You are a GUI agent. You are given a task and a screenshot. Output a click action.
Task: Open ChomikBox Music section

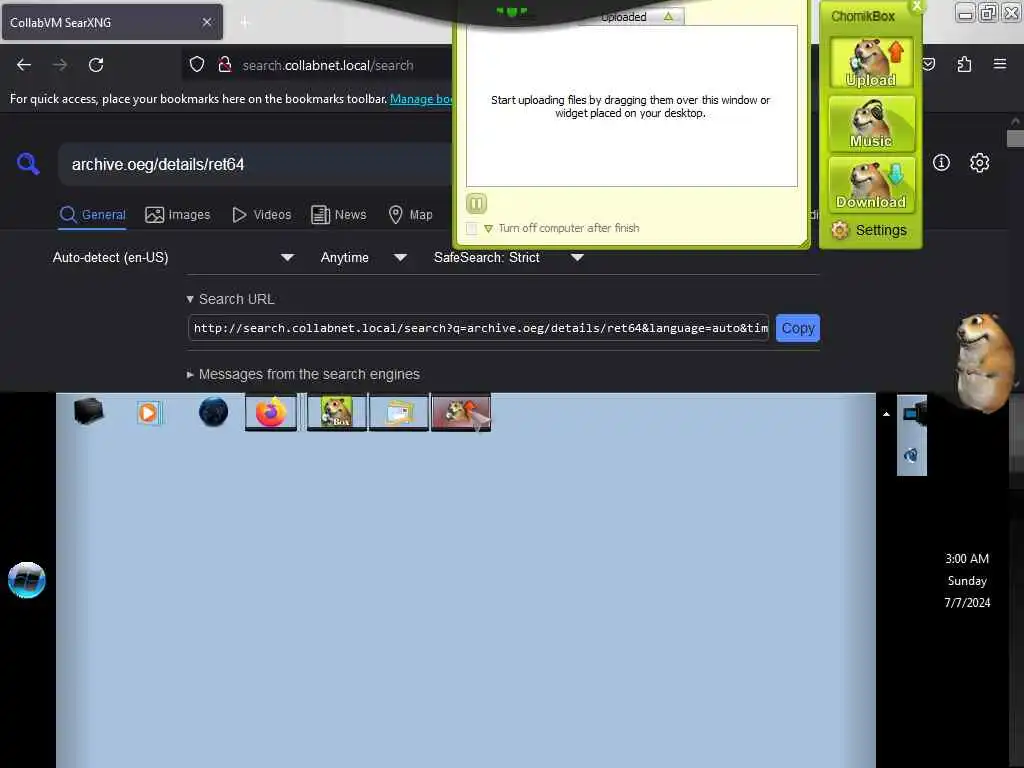tap(871, 123)
